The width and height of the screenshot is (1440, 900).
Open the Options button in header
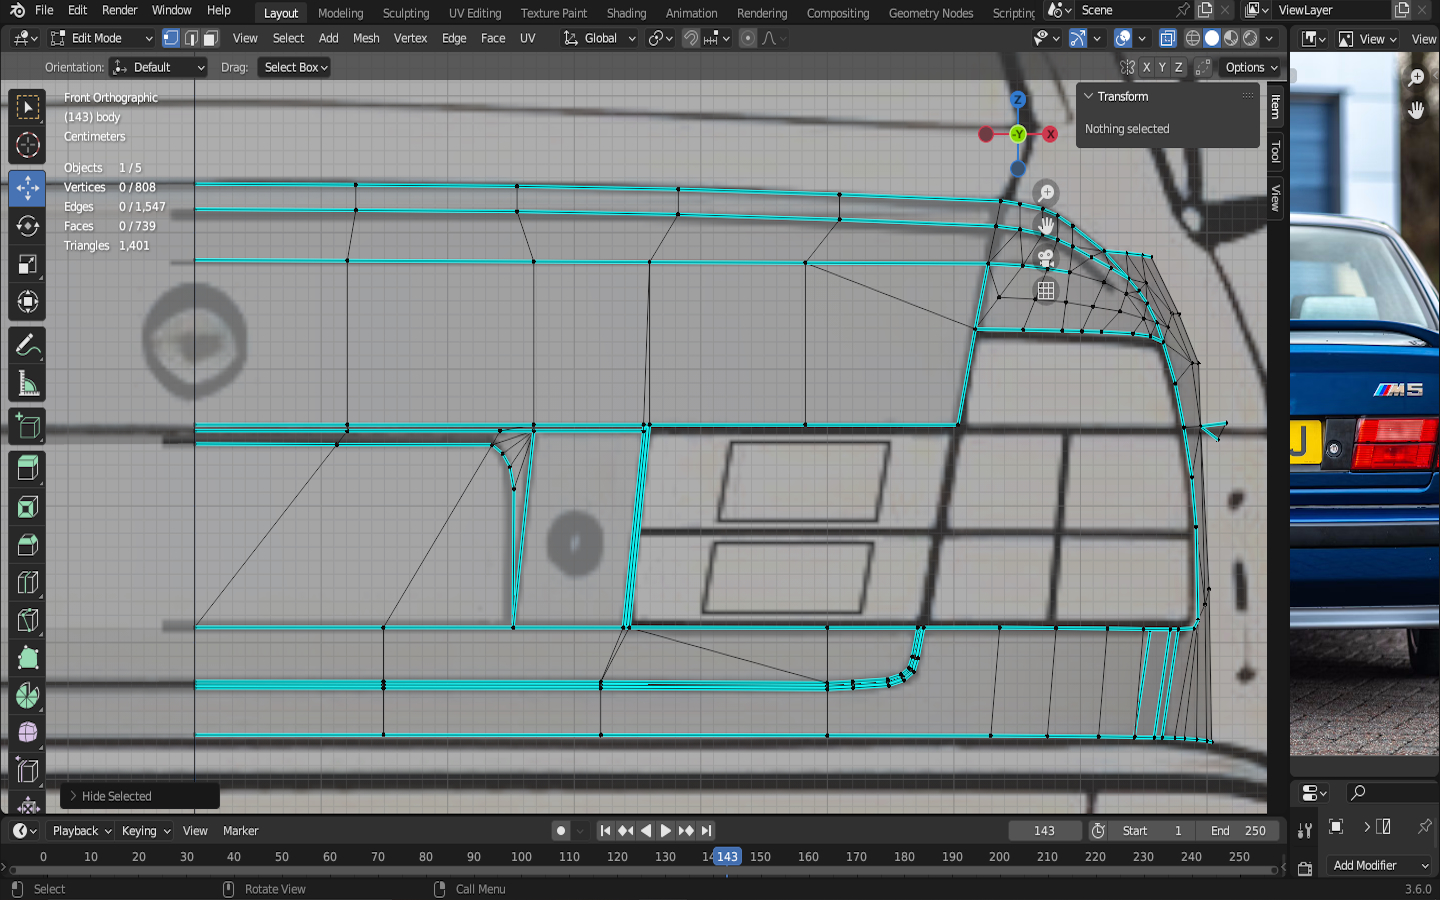[x=1251, y=67]
